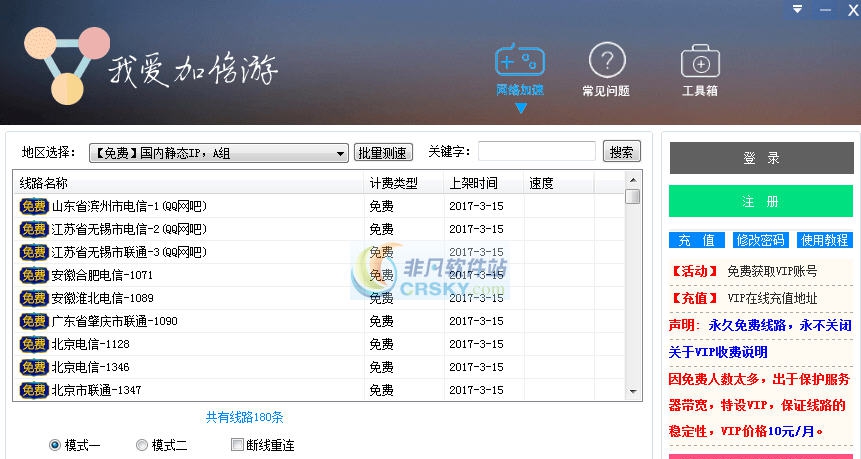The height and width of the screenshot is (459, 861).
Task: Expand the 地区选择 region dropdown
Action: click(219, 153)
